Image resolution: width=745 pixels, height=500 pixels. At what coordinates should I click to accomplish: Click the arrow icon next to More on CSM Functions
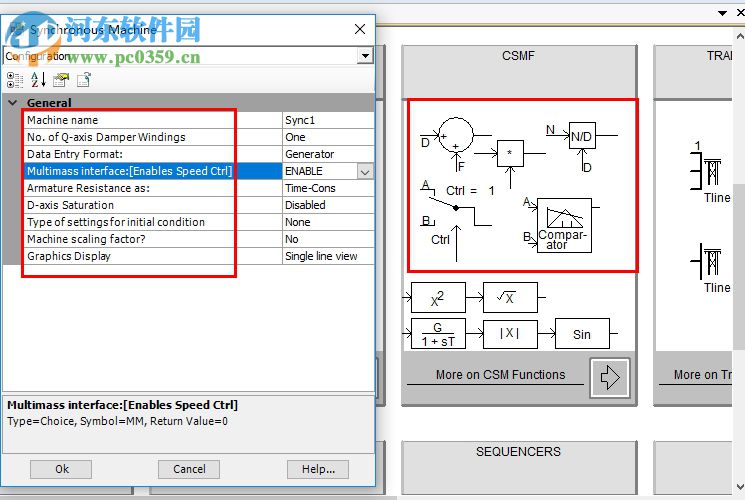point(610,378)
